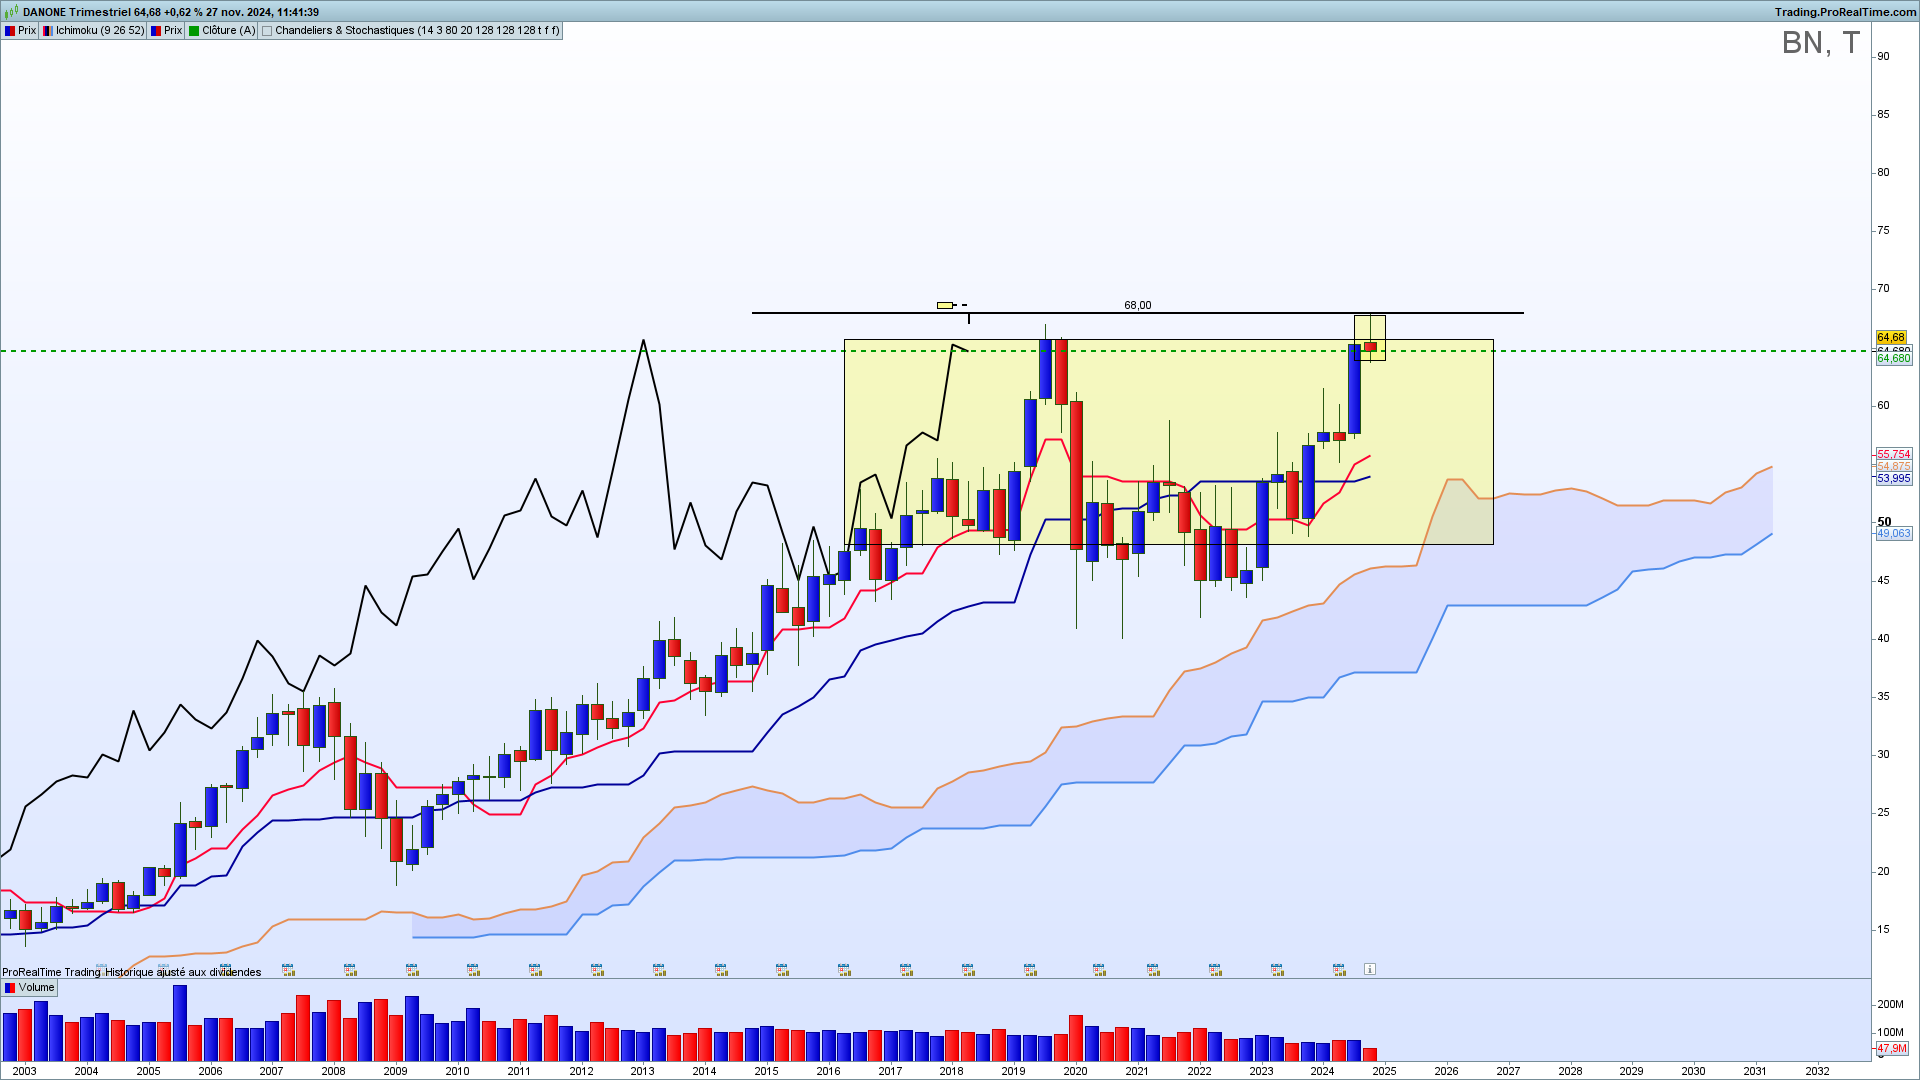
Task: Open the dividend event marker for 2010
Action: pos(474,969)
